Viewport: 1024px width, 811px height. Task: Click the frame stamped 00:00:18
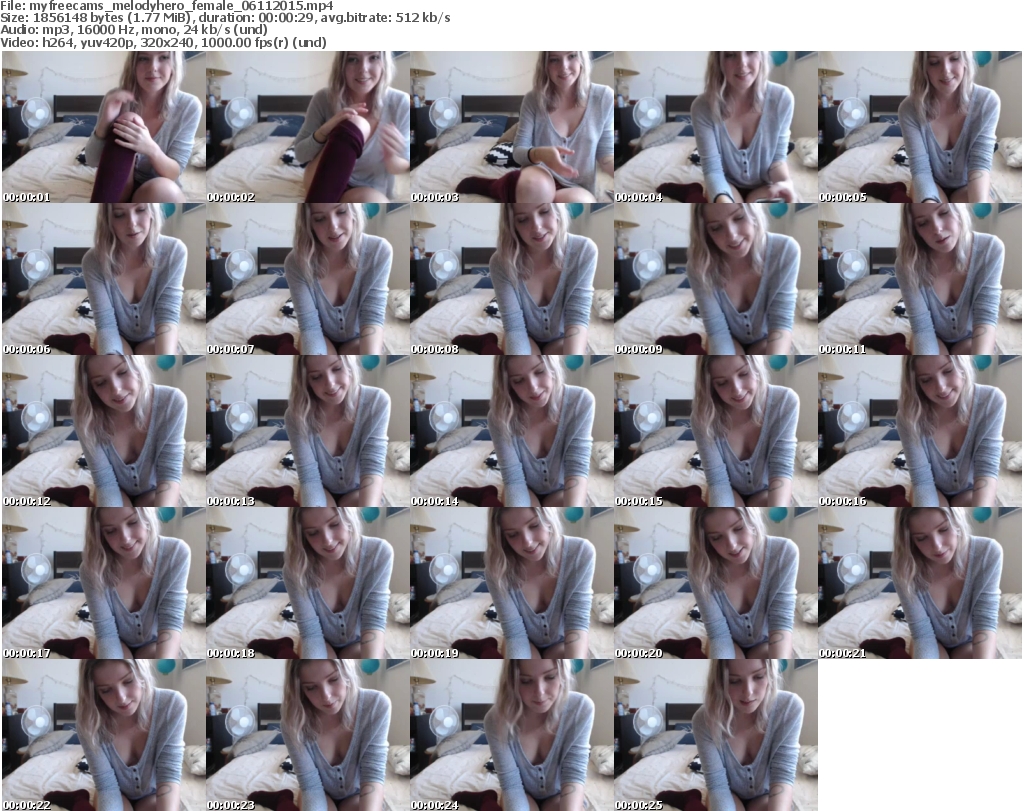coord(308,583)
